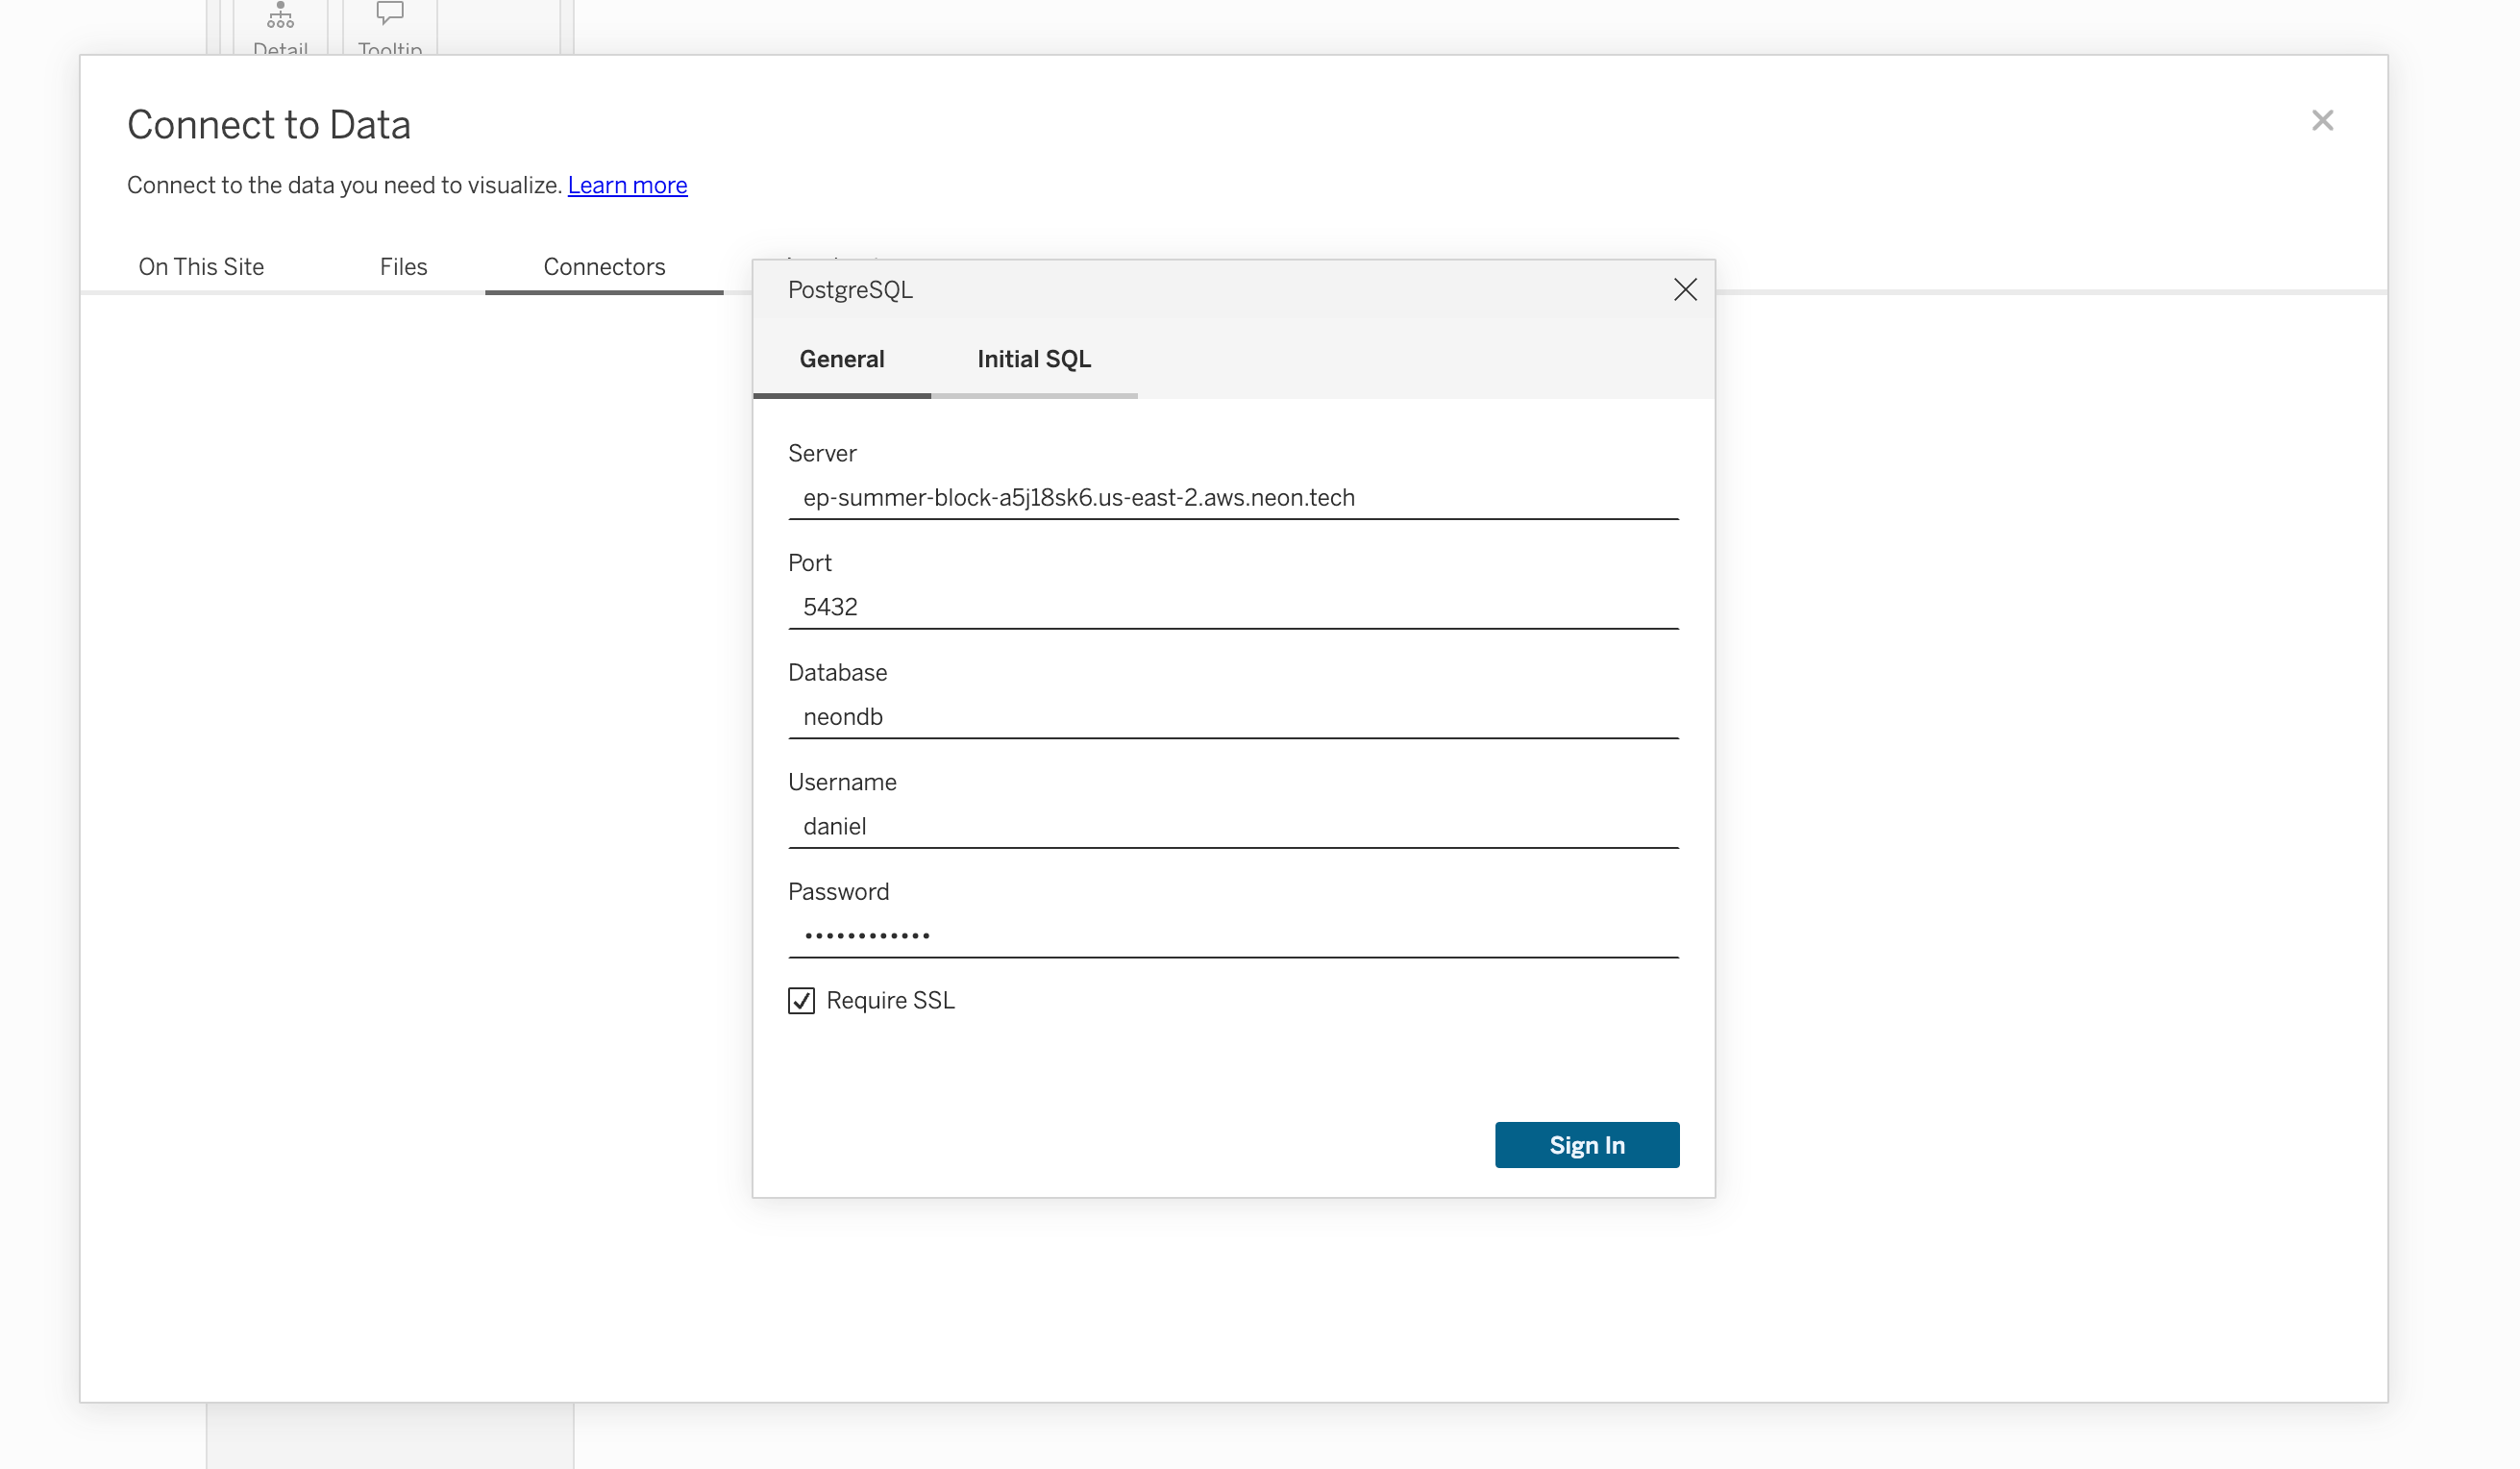Click the Require SSL label text
This screenshot has height=1469, width=2520.
(890, 1000)
